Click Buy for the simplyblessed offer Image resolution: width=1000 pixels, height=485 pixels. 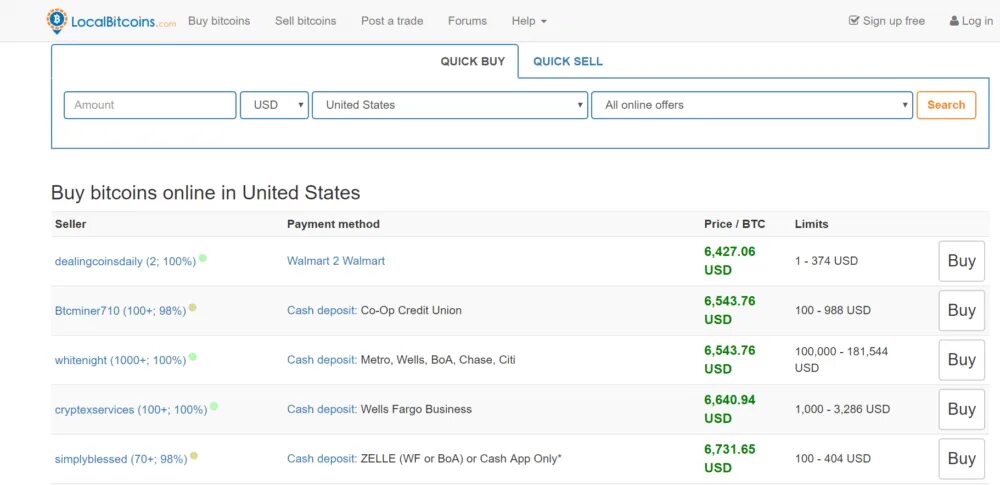(962, 459)
